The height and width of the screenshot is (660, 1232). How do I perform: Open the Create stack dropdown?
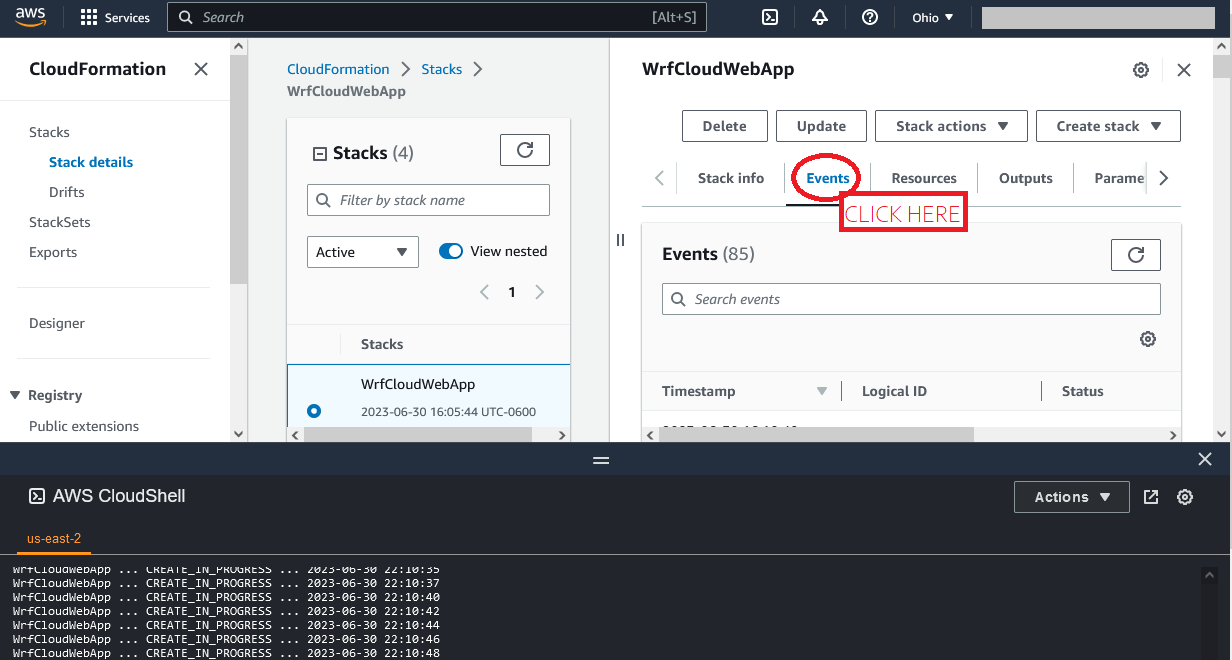[1108, 126]
